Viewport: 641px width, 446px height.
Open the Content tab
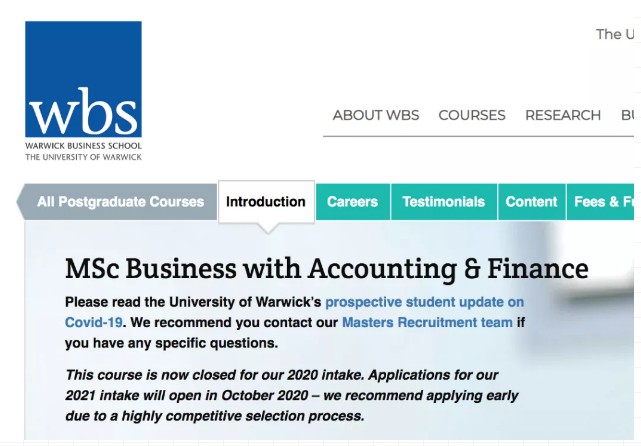point(531,202)
